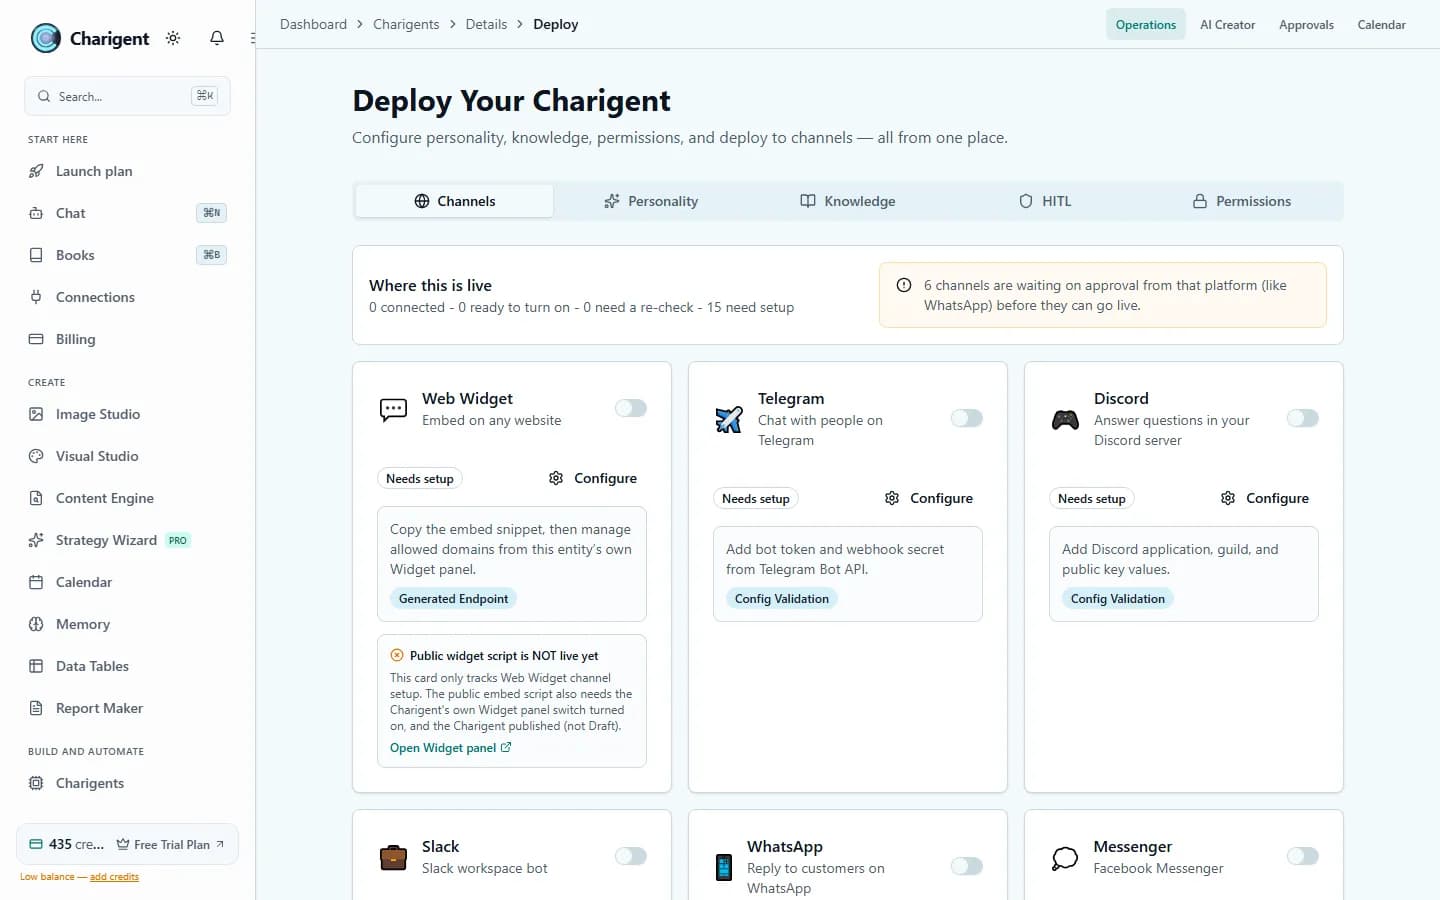
Task: Select Approvals in top navigation
Action: (x=1306, y=25)
